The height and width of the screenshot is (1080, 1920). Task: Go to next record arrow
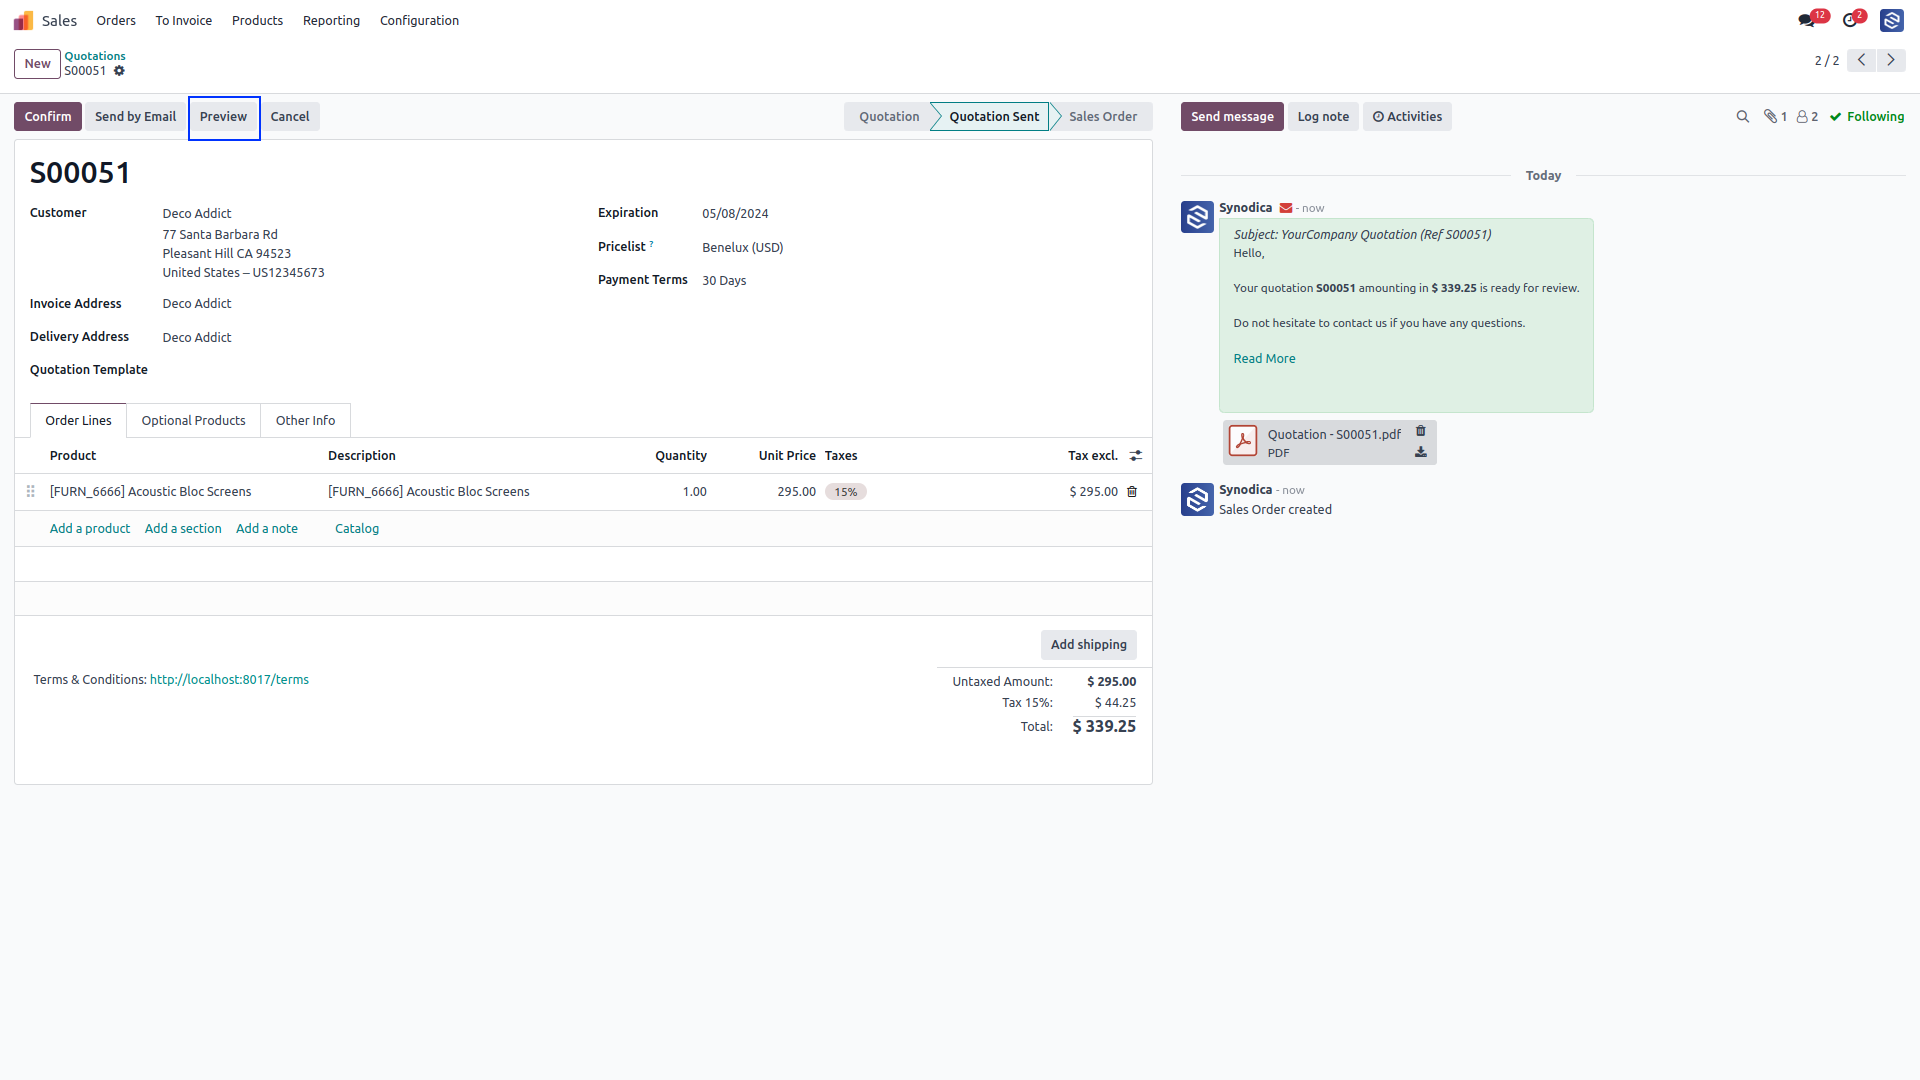coord(1891,60)
